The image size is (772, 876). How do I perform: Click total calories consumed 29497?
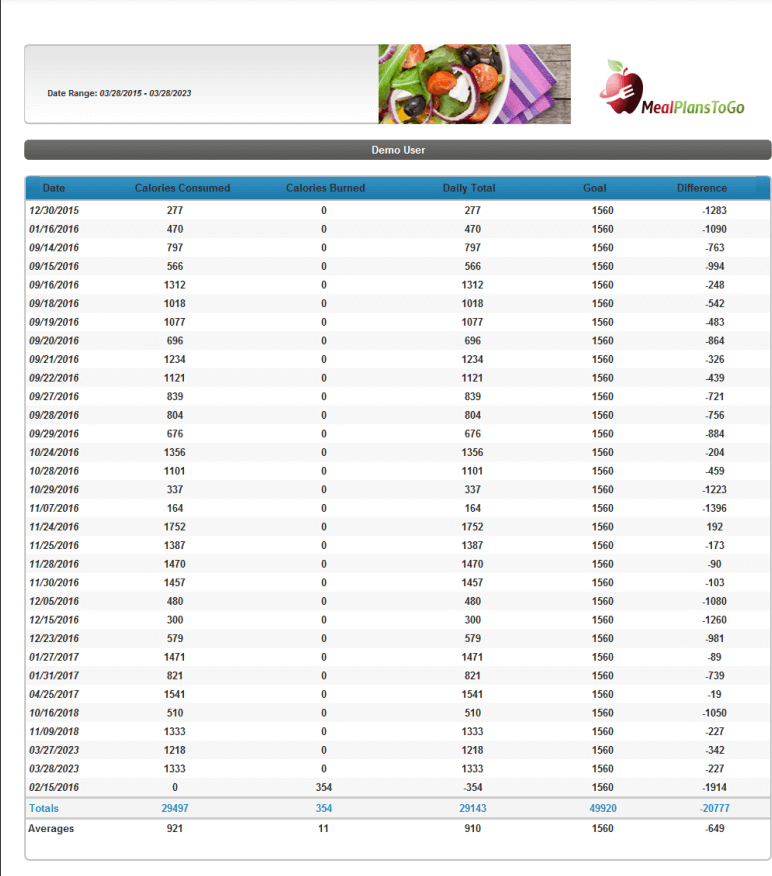point(175,808)
